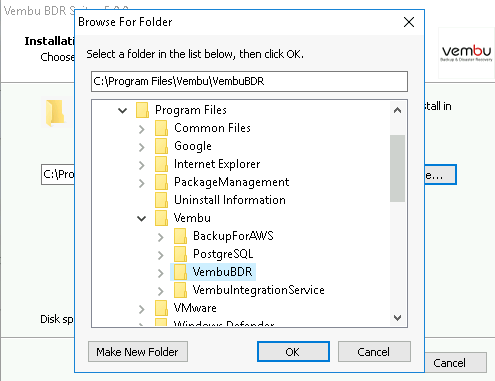
Task: Choose the PostgreSQL folder icon
Action: [180, 254]
